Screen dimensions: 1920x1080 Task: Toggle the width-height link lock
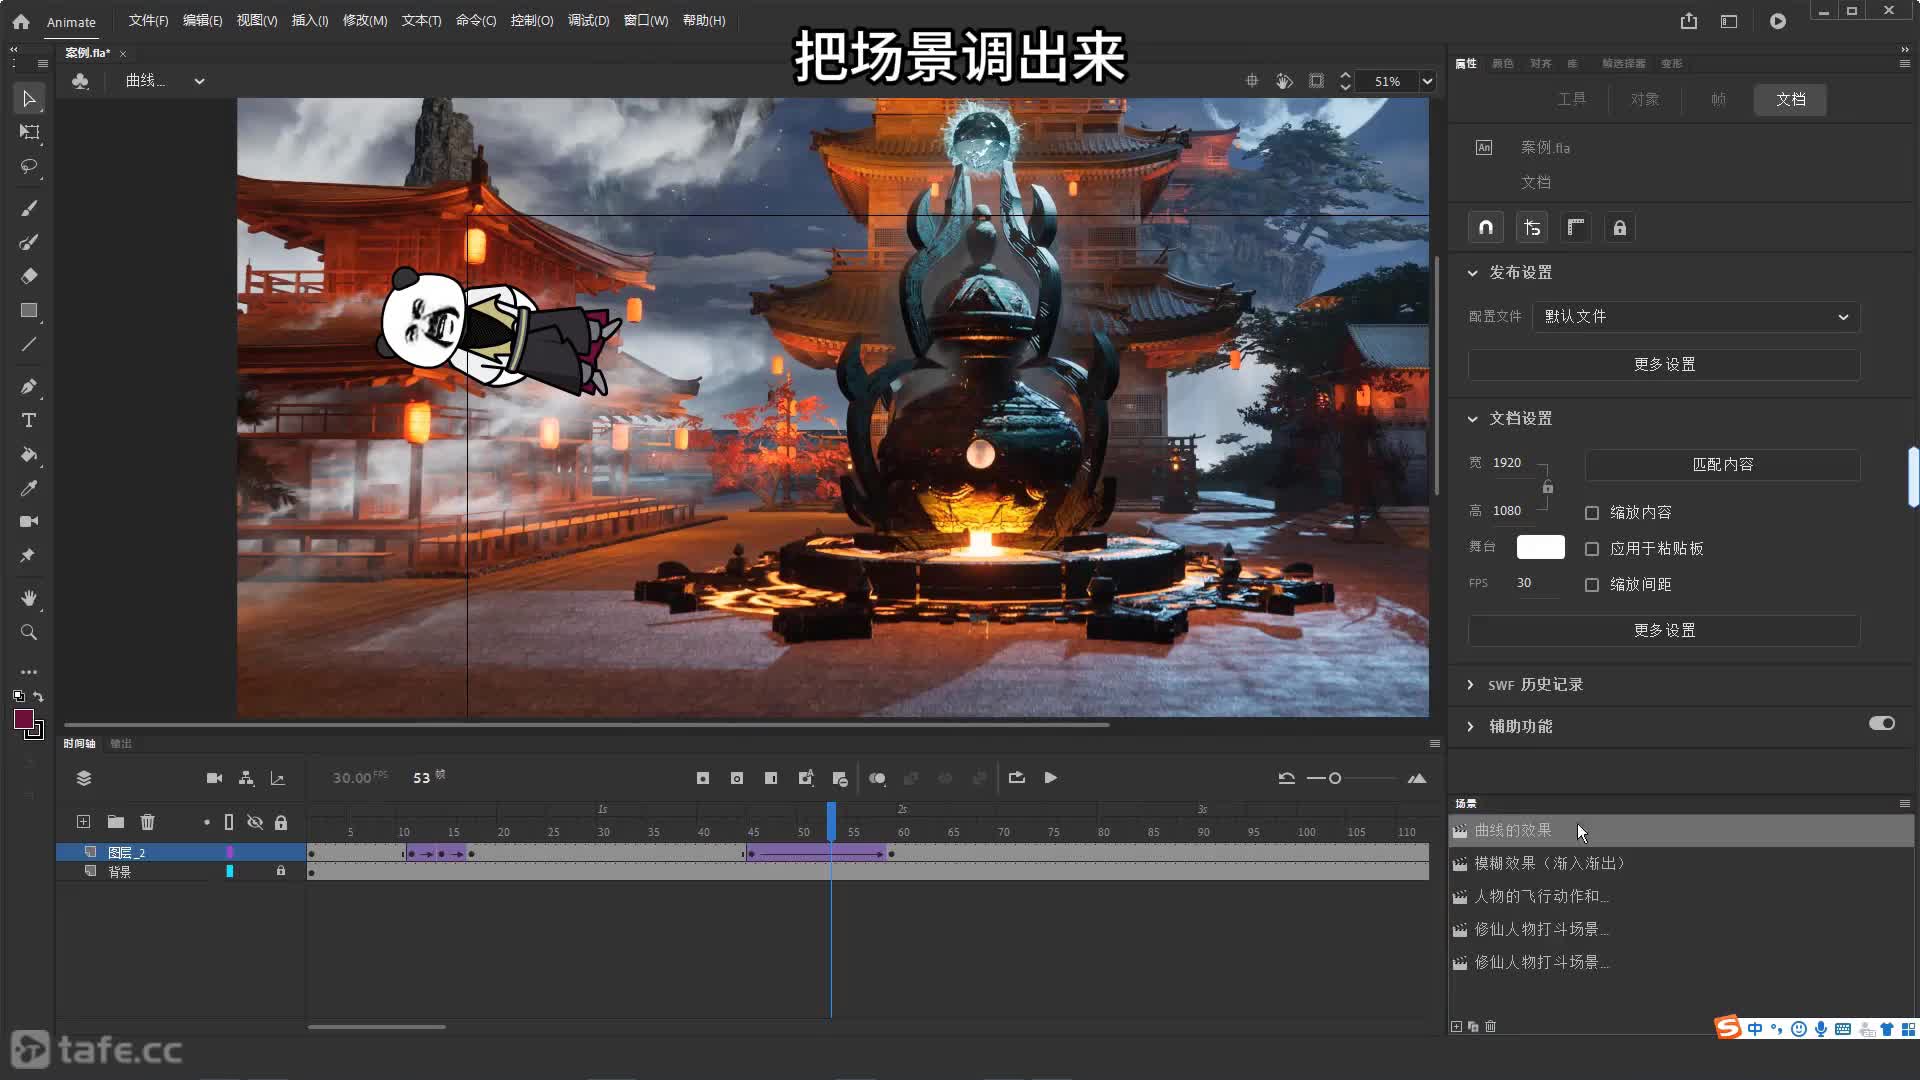(1548, 488)
